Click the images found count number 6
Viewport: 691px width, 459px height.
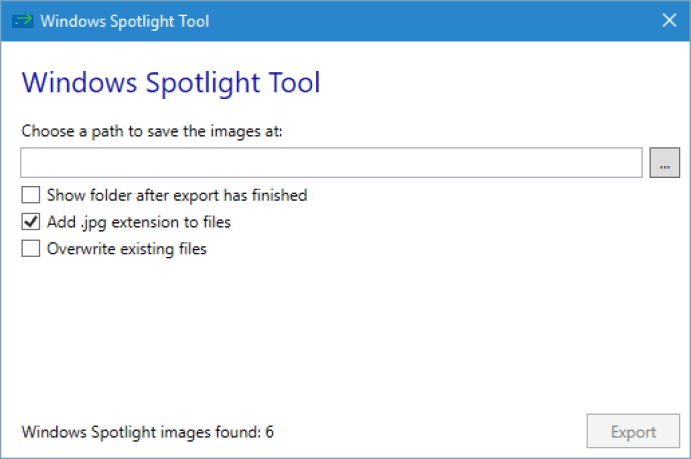point(269,432)
